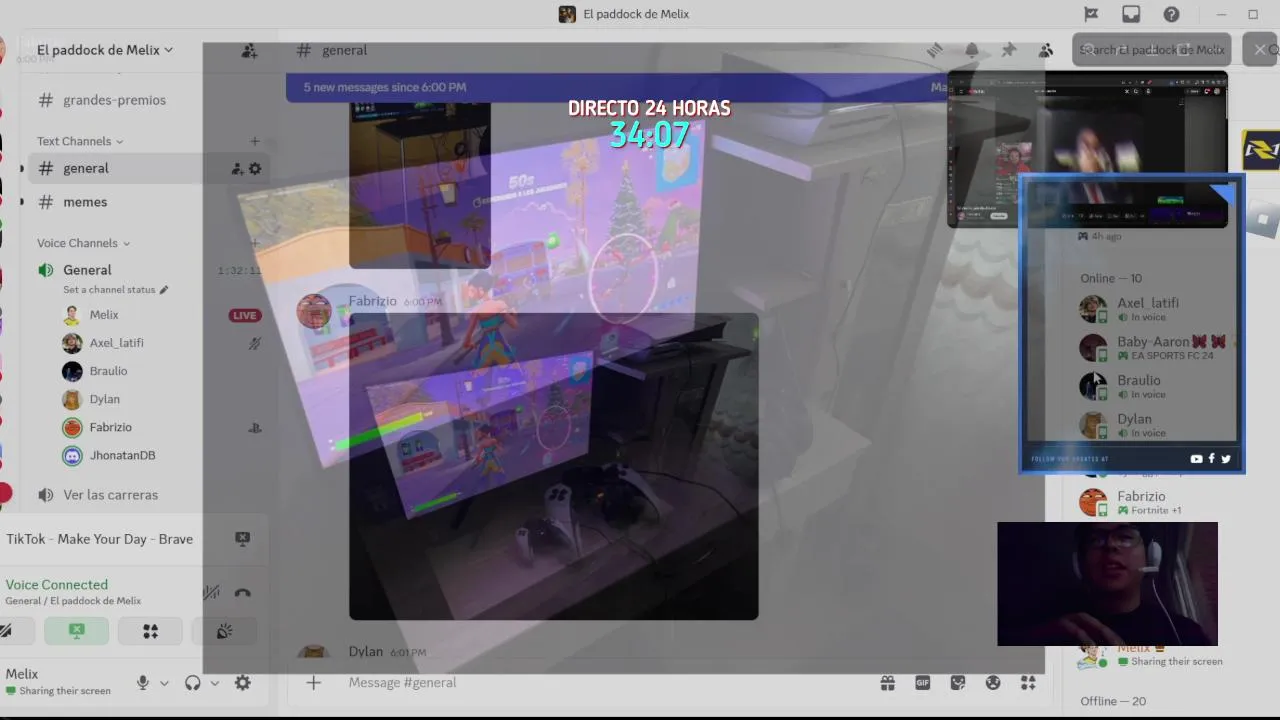Select the General voice channel
The width and height of the screenshot is (1280, 720).
pyautogui.click(x=87, y=270)
